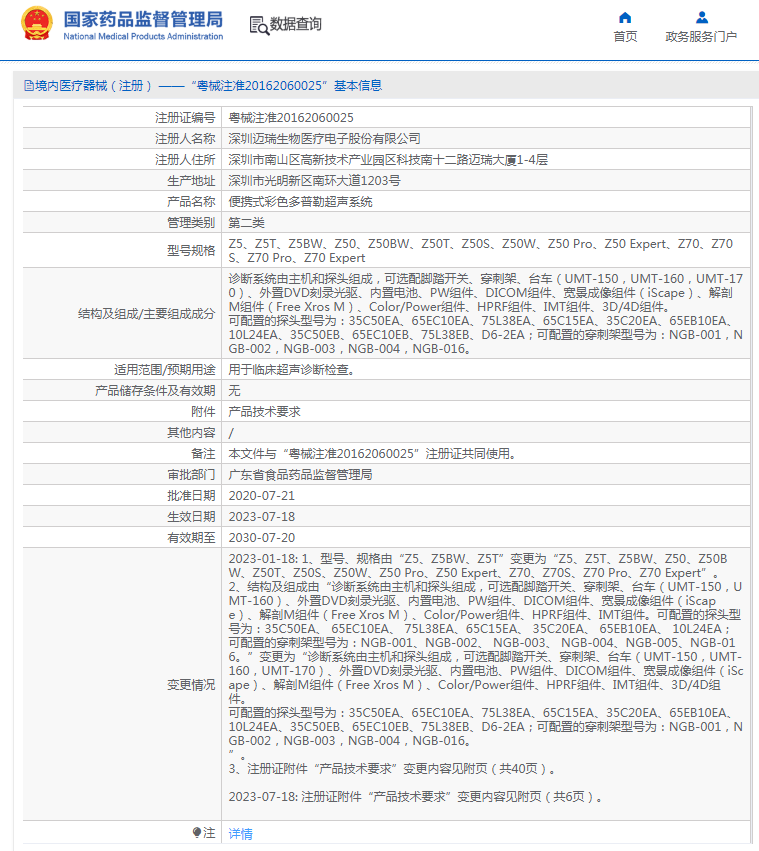This screenshot has width=759, height=851.
Task: Click National Medical Products Administration text
Action: click(143, 36)
